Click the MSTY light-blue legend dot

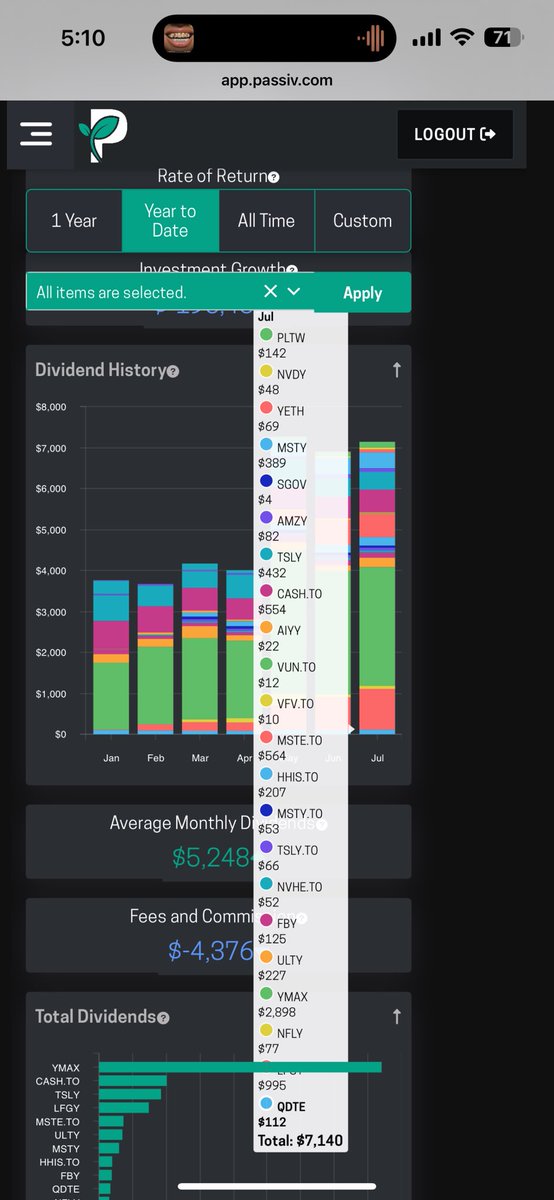[x=266, y=446]
